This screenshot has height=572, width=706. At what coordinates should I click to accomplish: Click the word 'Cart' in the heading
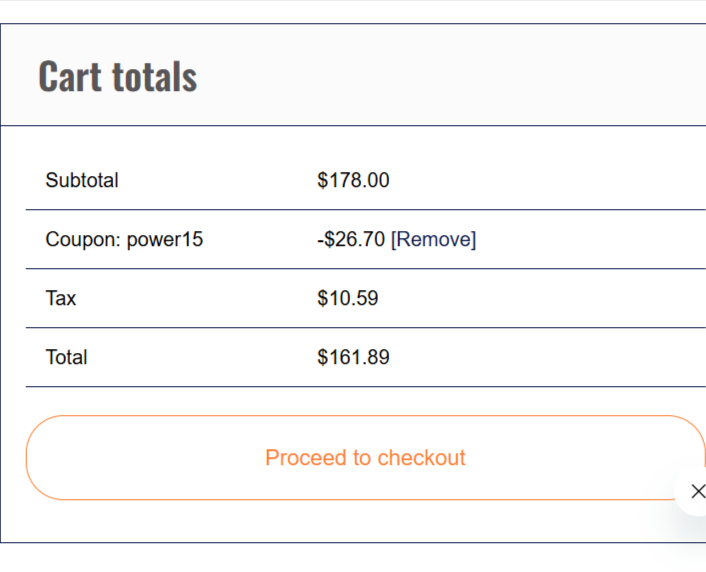[x=70, y=77]
